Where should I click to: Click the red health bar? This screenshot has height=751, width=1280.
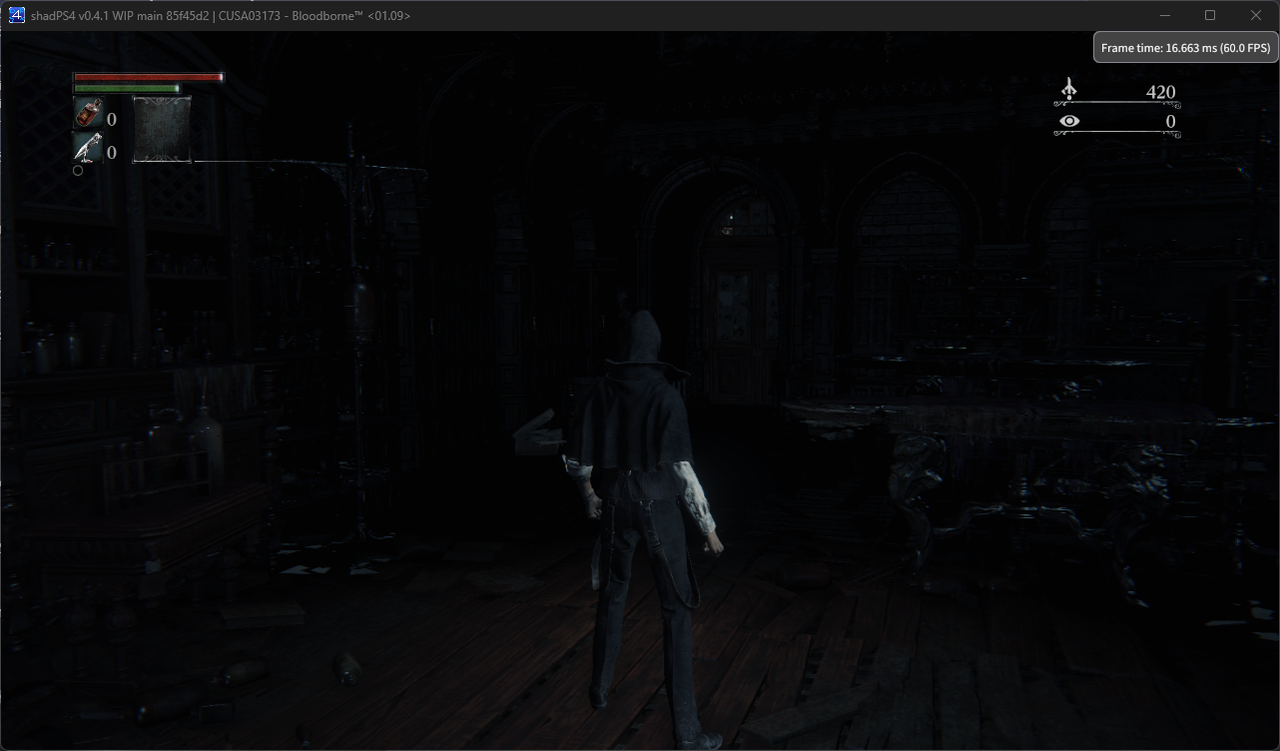[149, 77]
